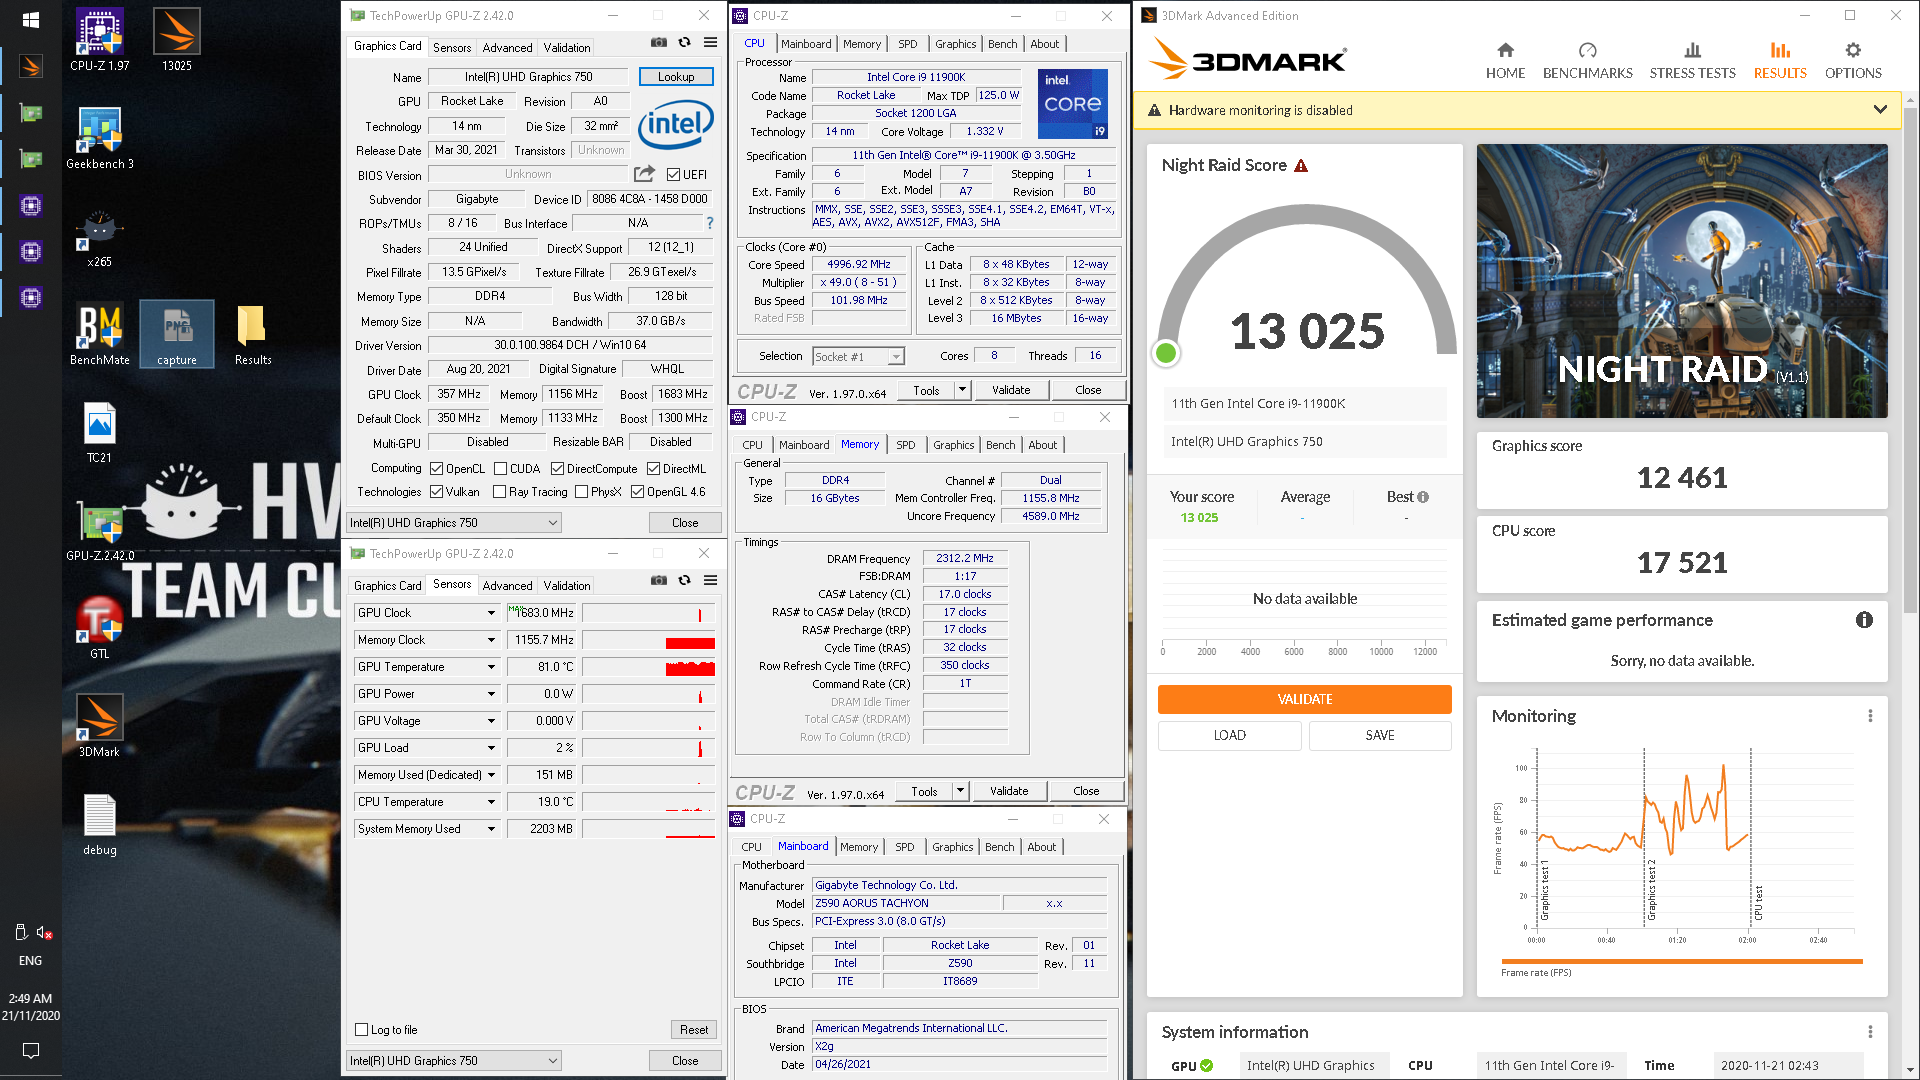
Task: Open Monitoring panel three-dot menu
Action: point(1870,716)
